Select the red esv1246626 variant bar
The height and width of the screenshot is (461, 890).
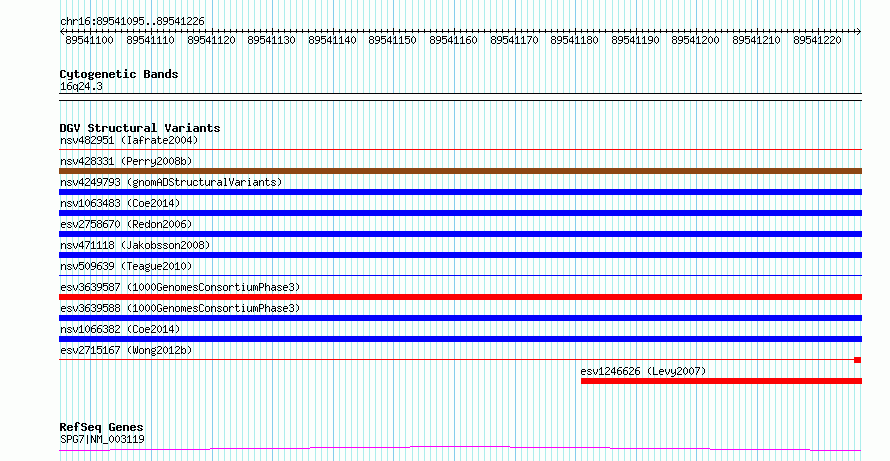coord(721,381)
